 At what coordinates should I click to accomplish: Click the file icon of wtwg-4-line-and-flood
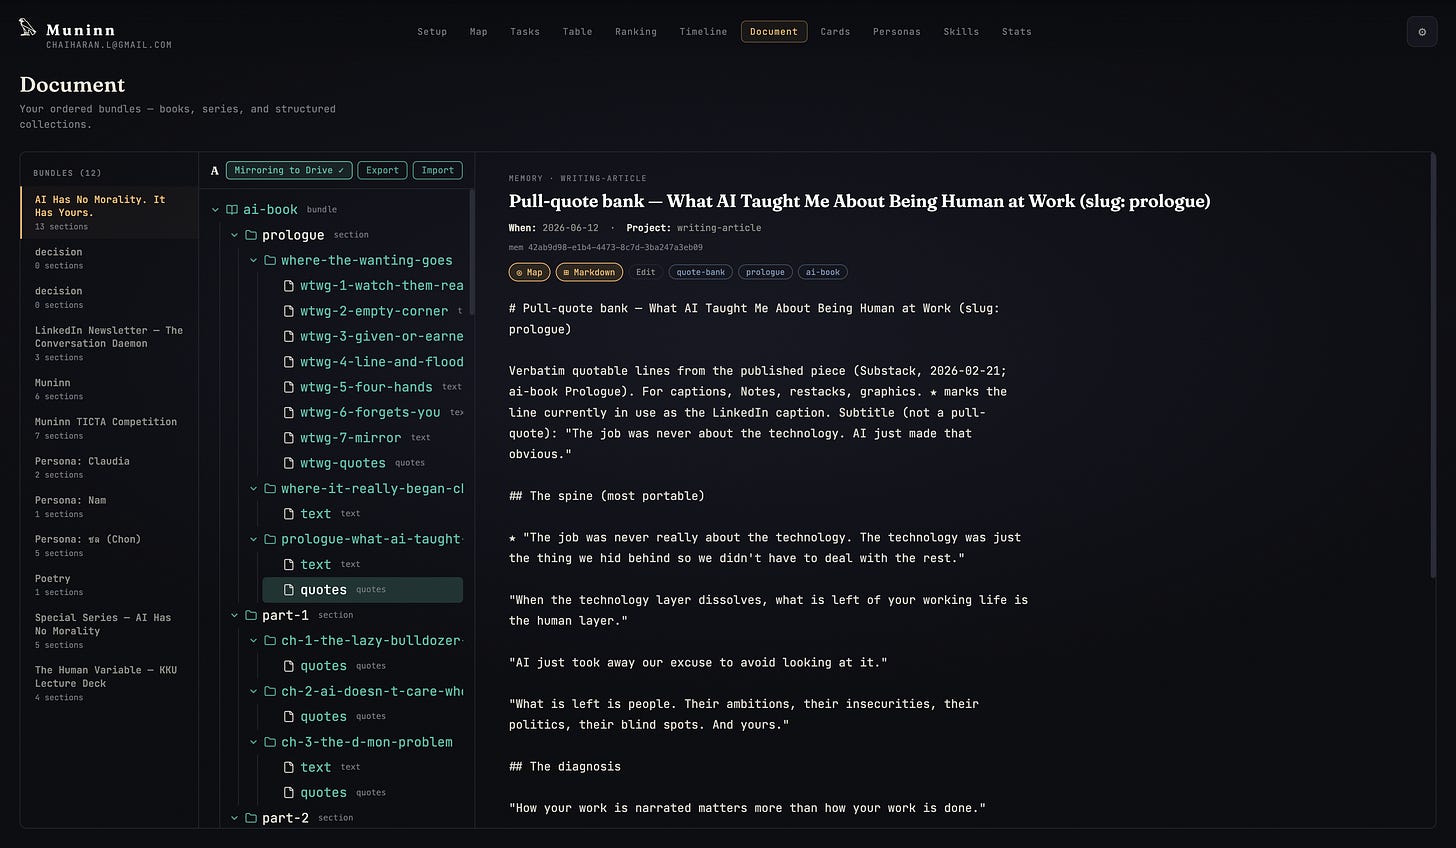click(289, 362)
